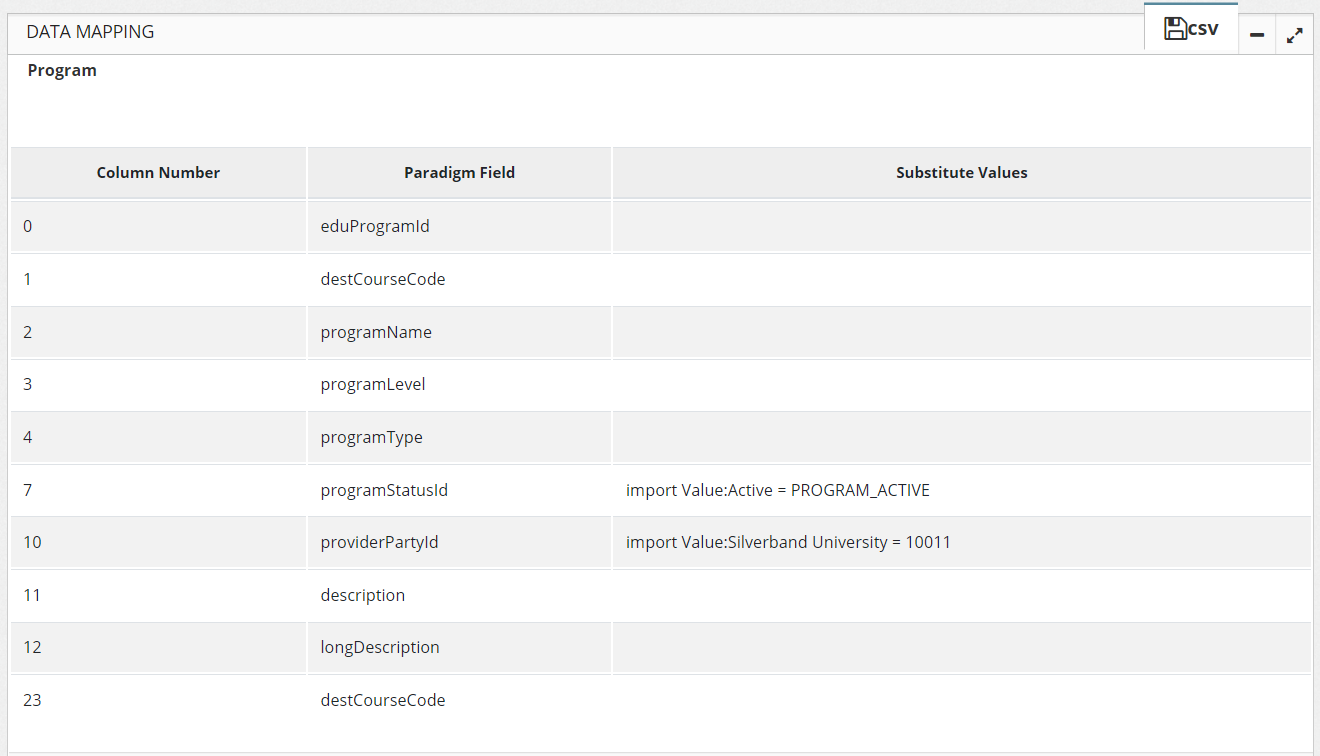This screenshot has width=1320, height=756.
Task: Click the Column Number header
Action: click(x=158, y=173)
